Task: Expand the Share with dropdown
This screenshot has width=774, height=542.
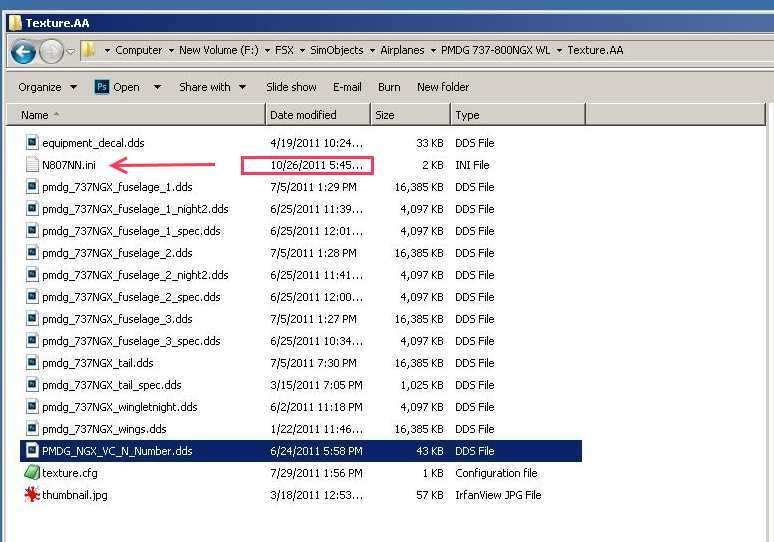Action: pyautogui.click(x=242, y=87)
